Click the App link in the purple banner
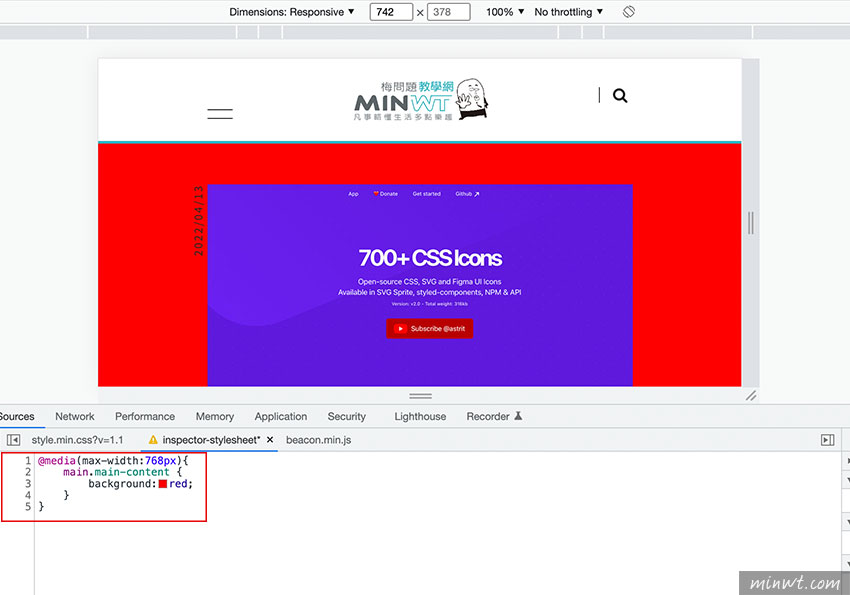850x595 pixels. tap(353, 194)
